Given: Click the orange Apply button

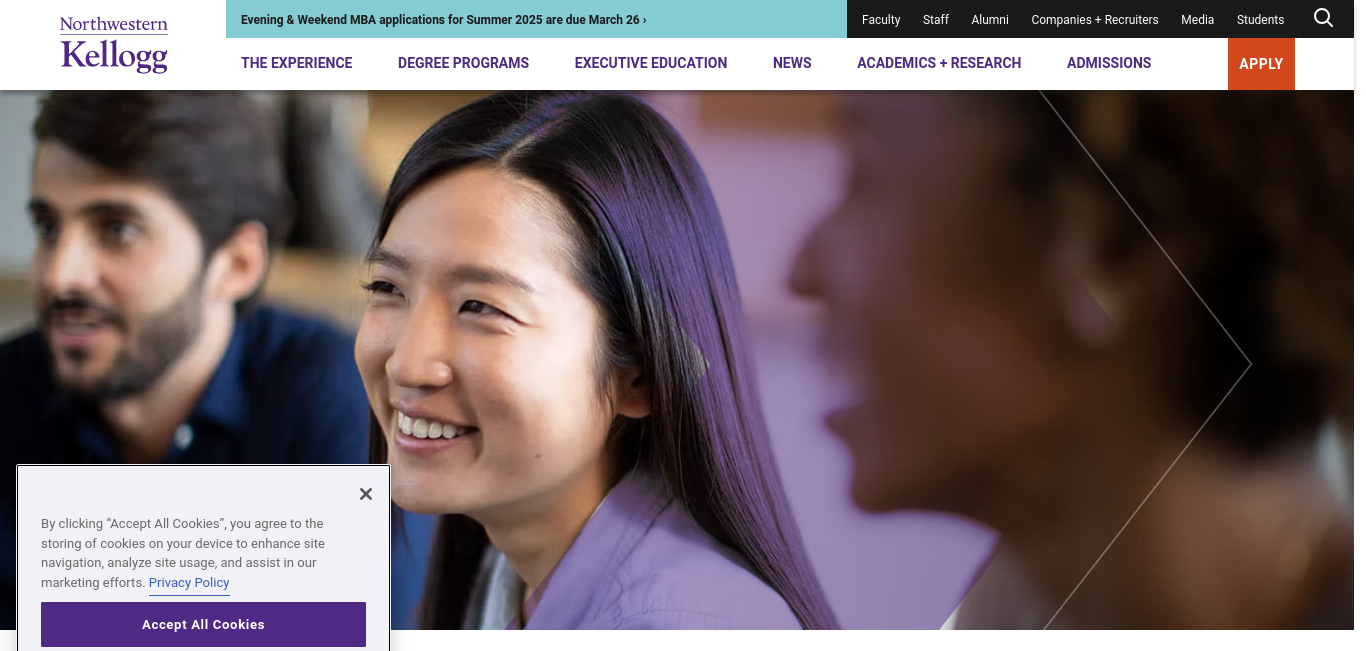Looking at the screenshot, I should click(x=1261, y=64).
